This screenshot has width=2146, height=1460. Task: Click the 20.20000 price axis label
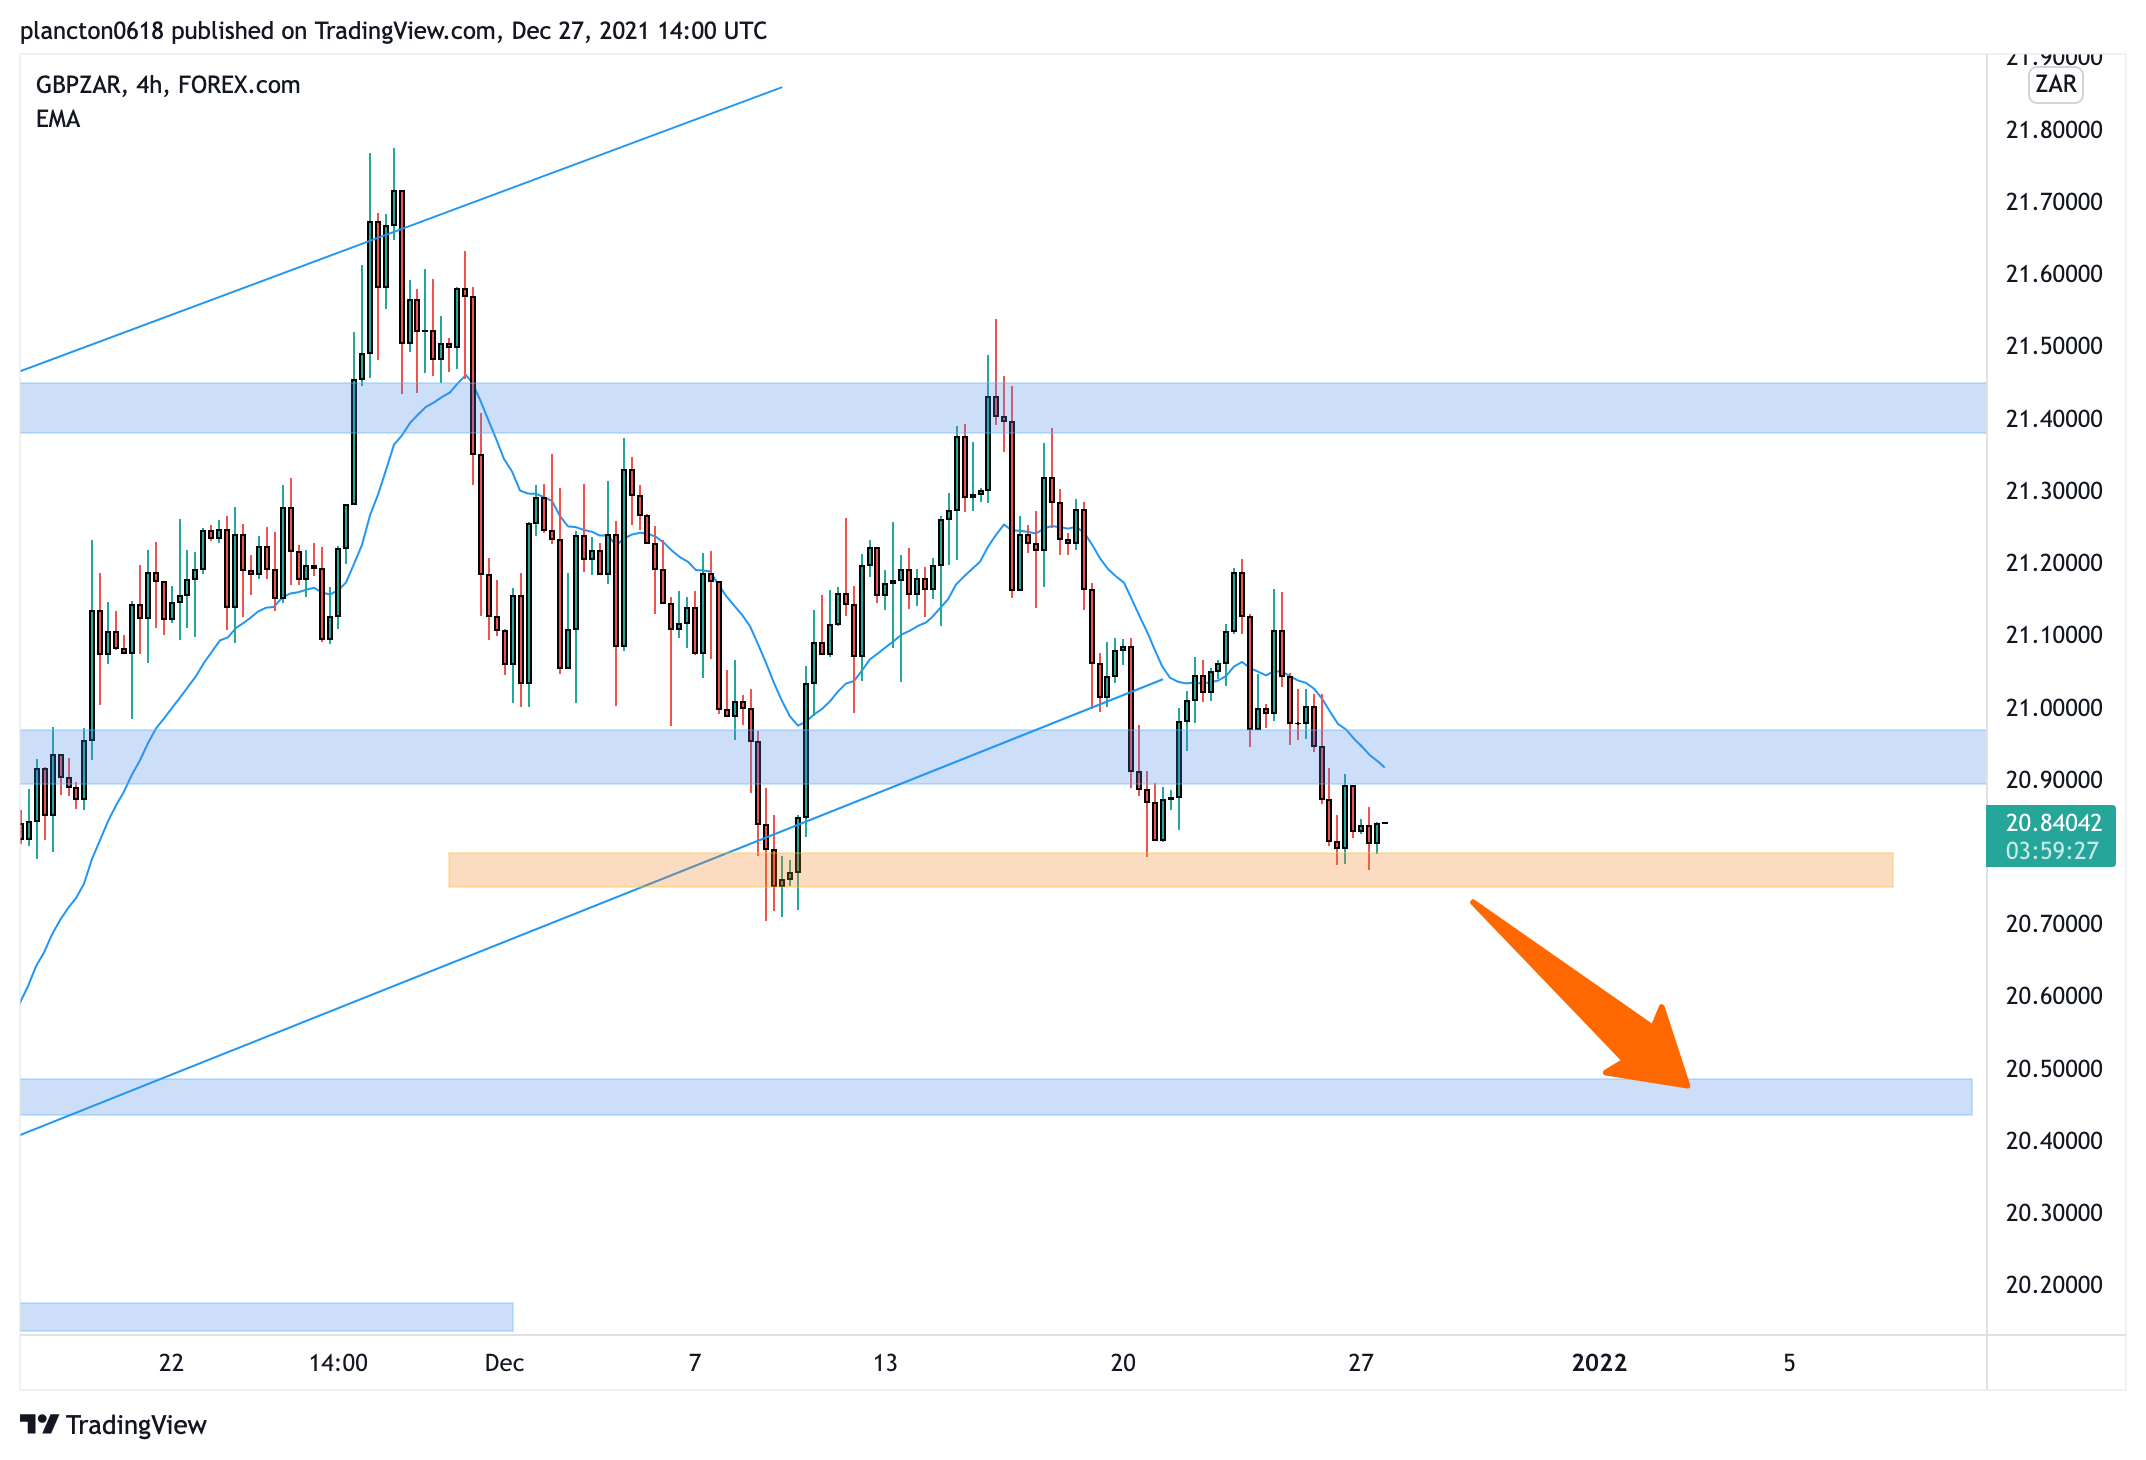tap(2054, 1285)
